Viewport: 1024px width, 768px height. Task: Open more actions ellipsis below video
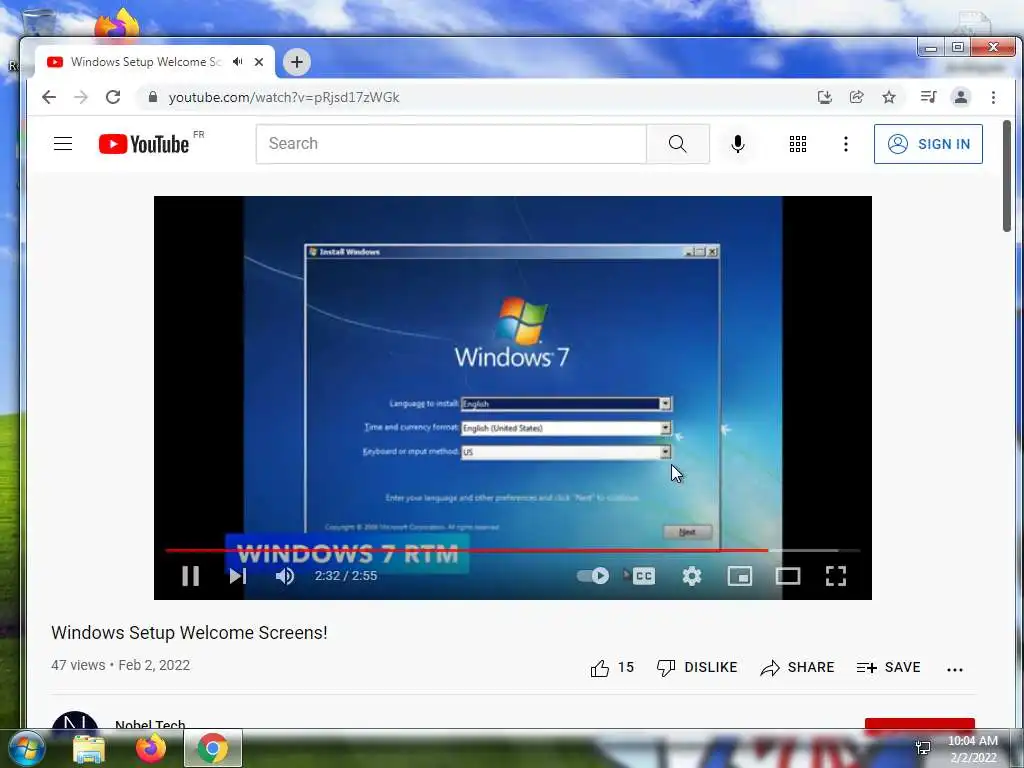click(x=955, y=669)
